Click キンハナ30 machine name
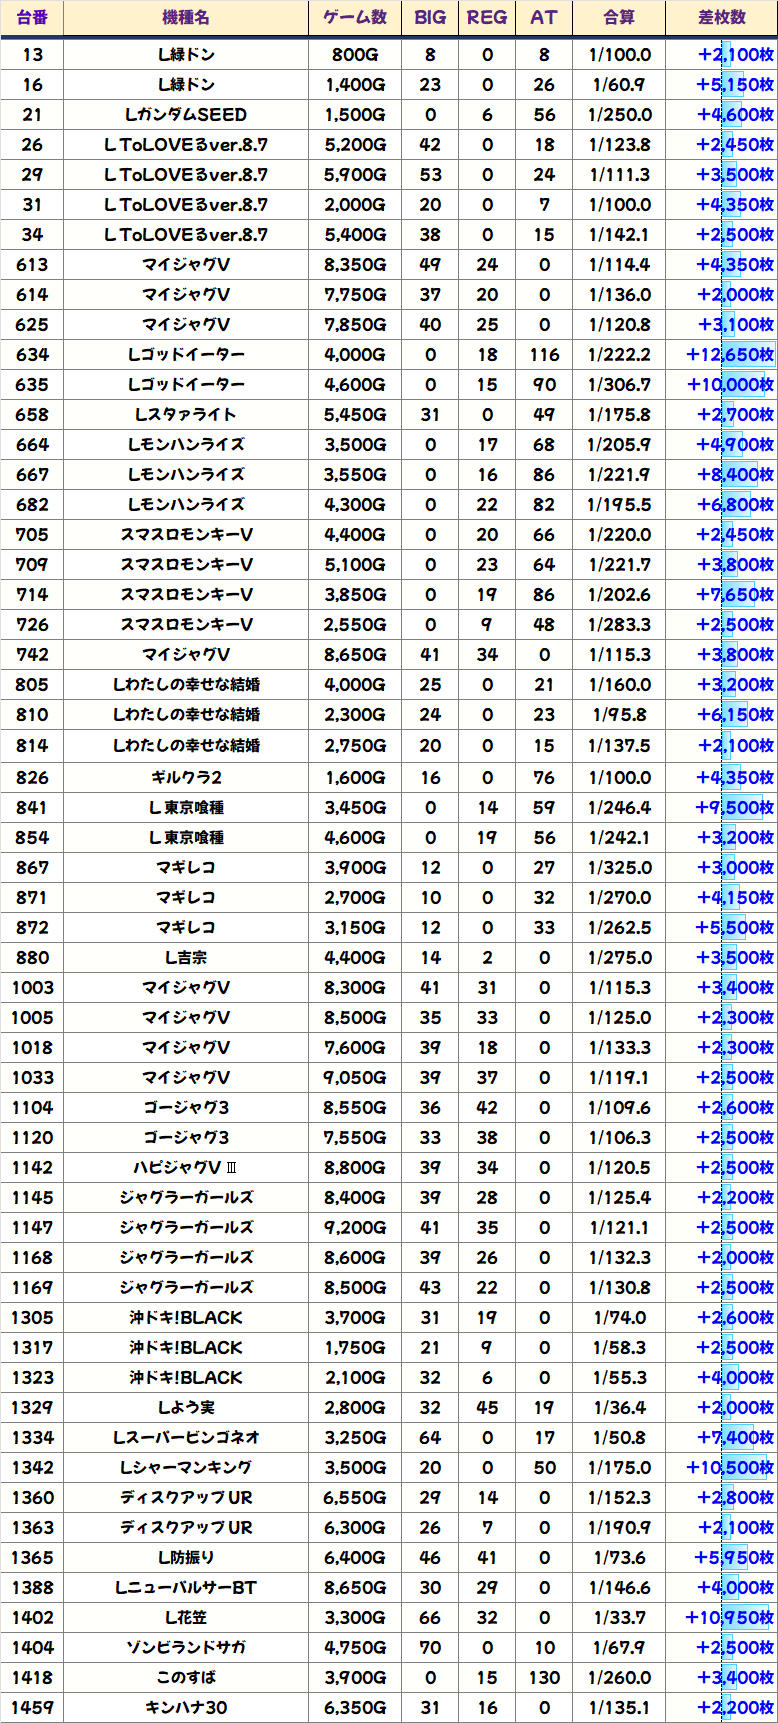 coord(186,1708)
